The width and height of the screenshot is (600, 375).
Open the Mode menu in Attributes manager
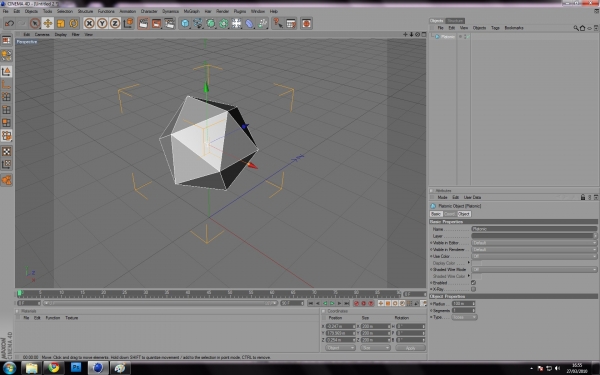(442, 197)
